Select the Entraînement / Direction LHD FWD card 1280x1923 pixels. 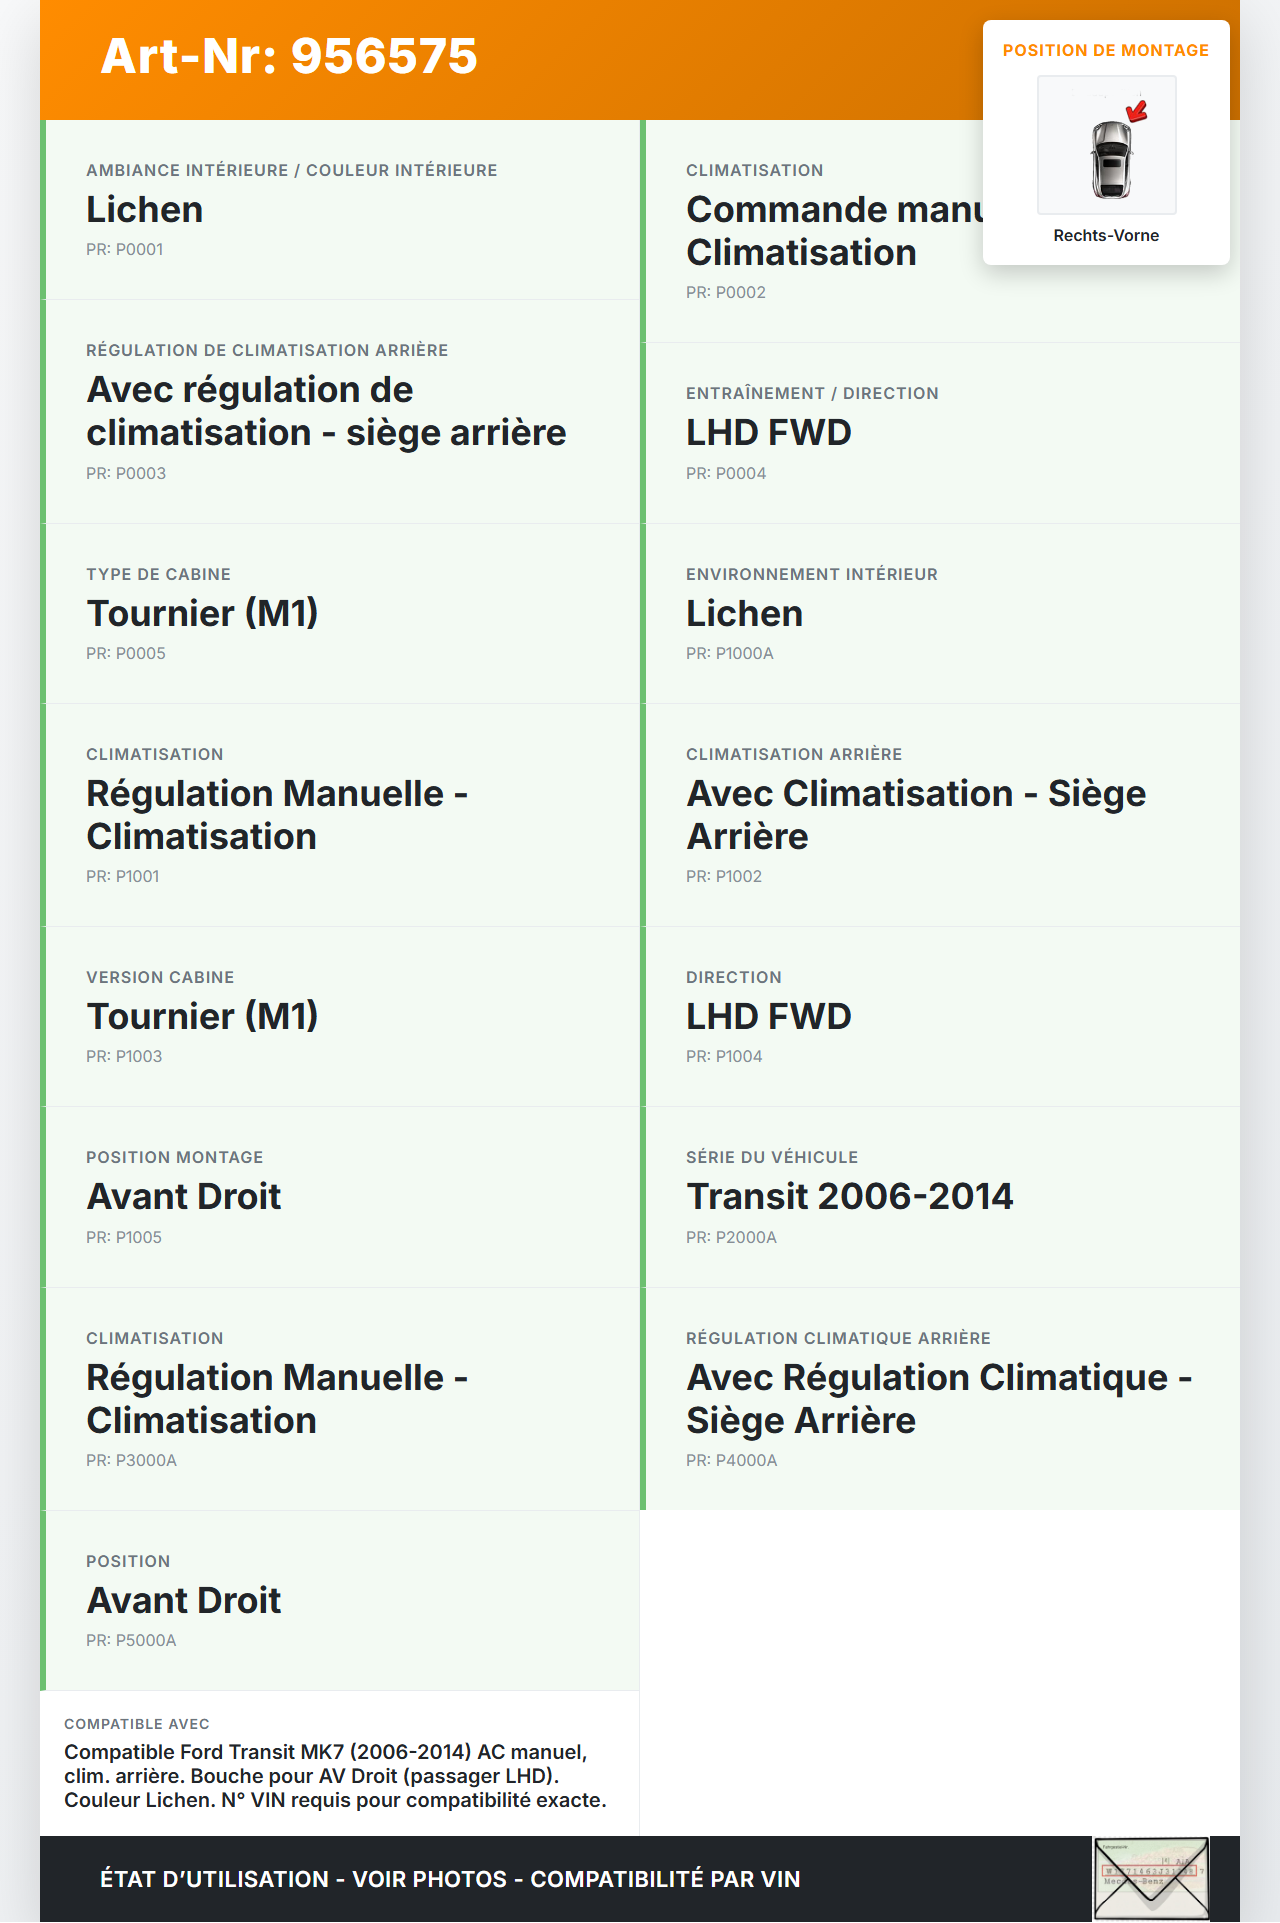click(x=940, y=433)
